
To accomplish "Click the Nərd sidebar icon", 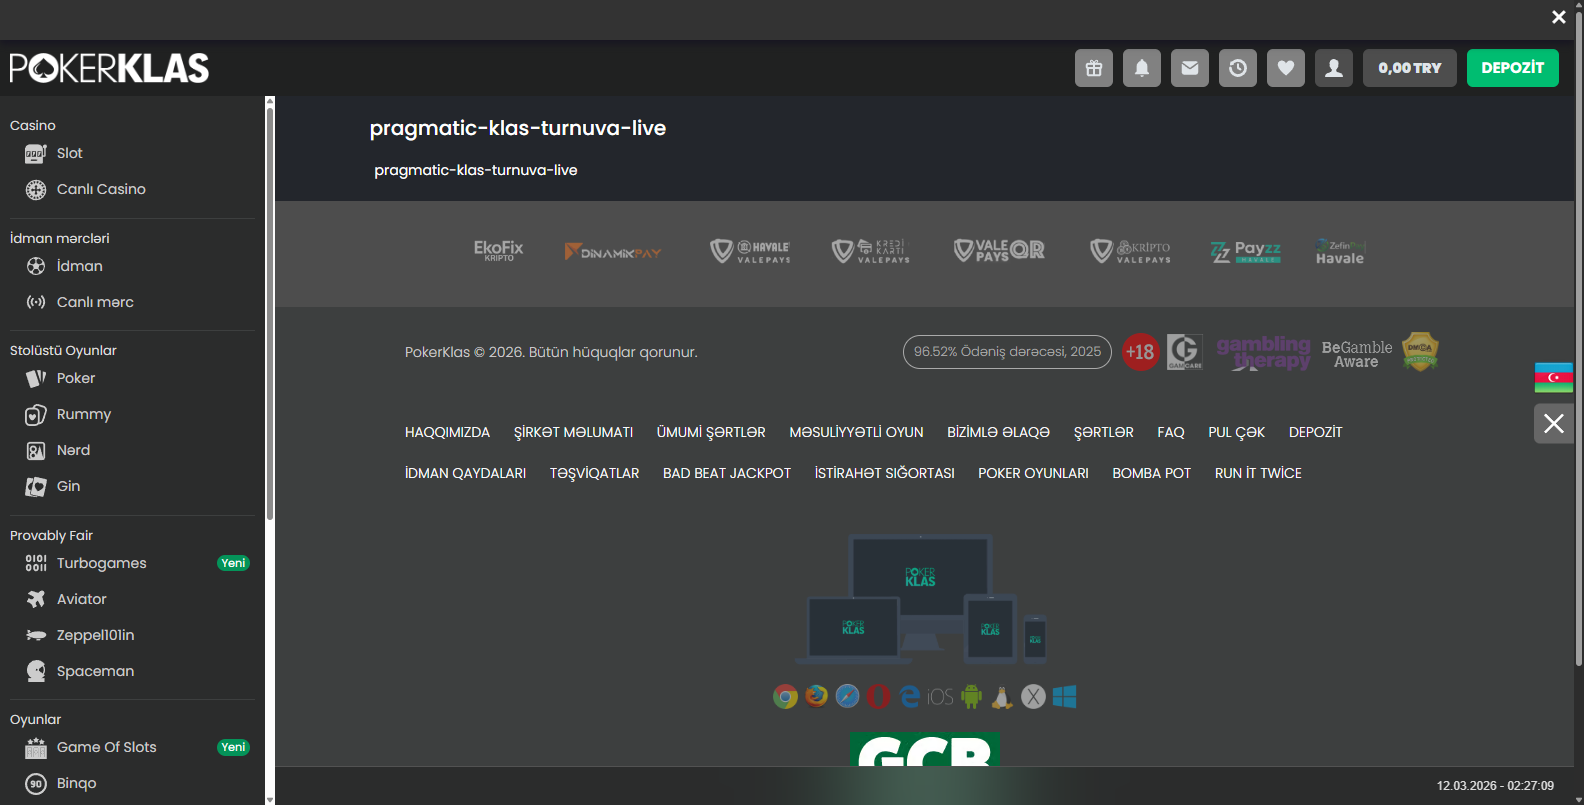I will pos(36,451).
